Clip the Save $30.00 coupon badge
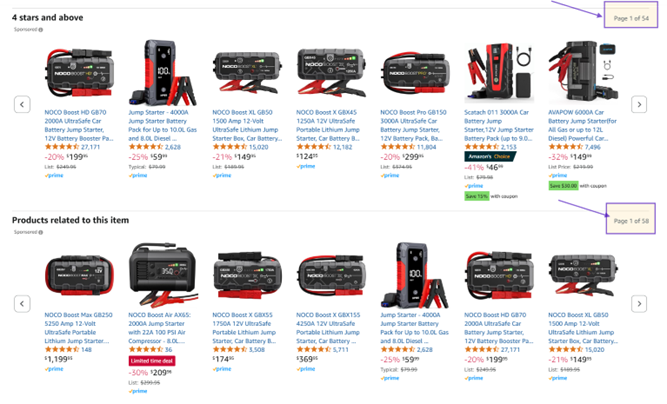The width and height of the screenshot is (667, 404). (563, 186)
